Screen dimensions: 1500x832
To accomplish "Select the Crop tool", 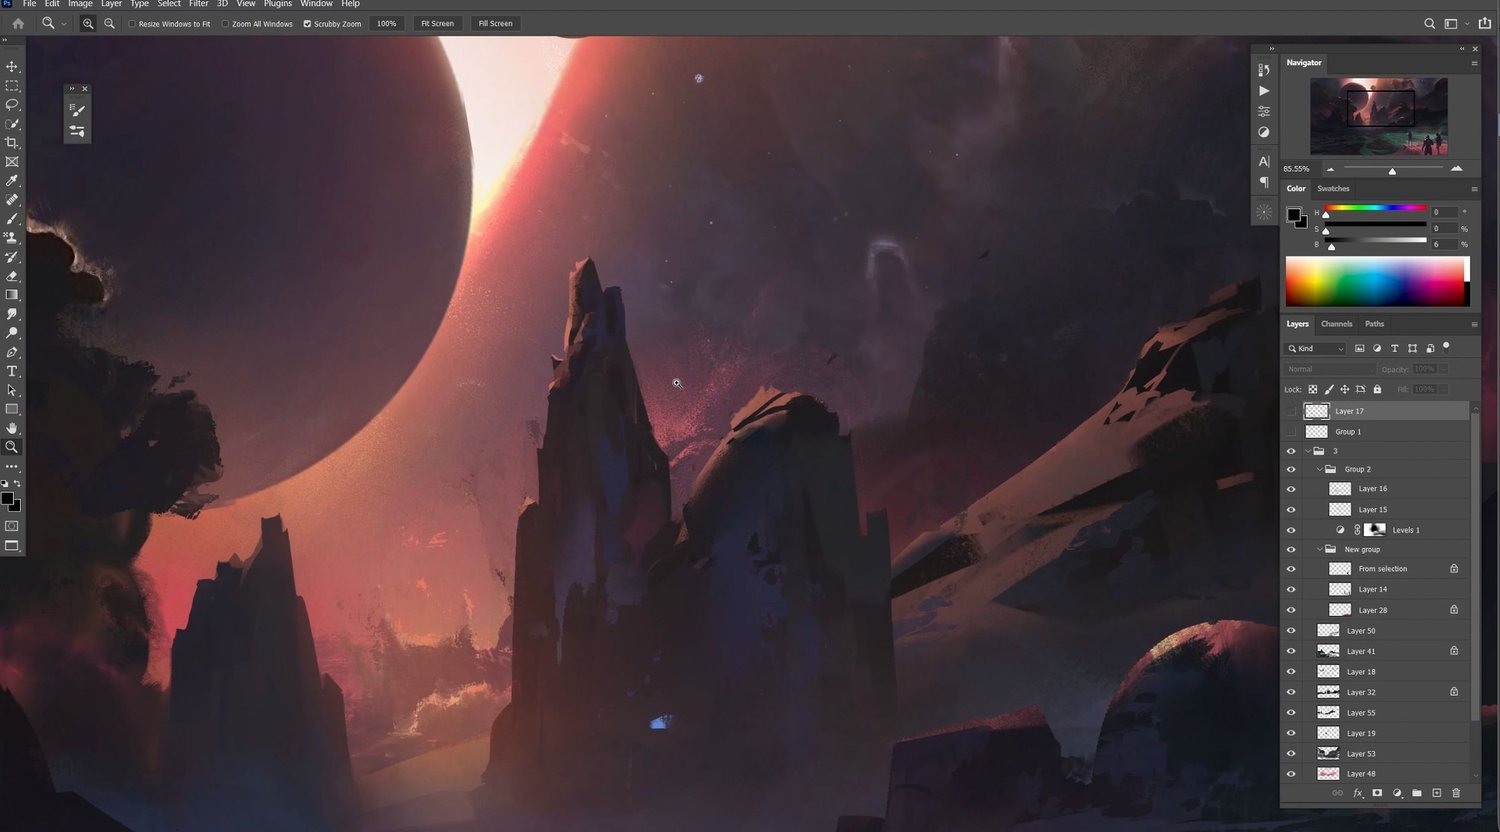I will [x=12, y=143].
